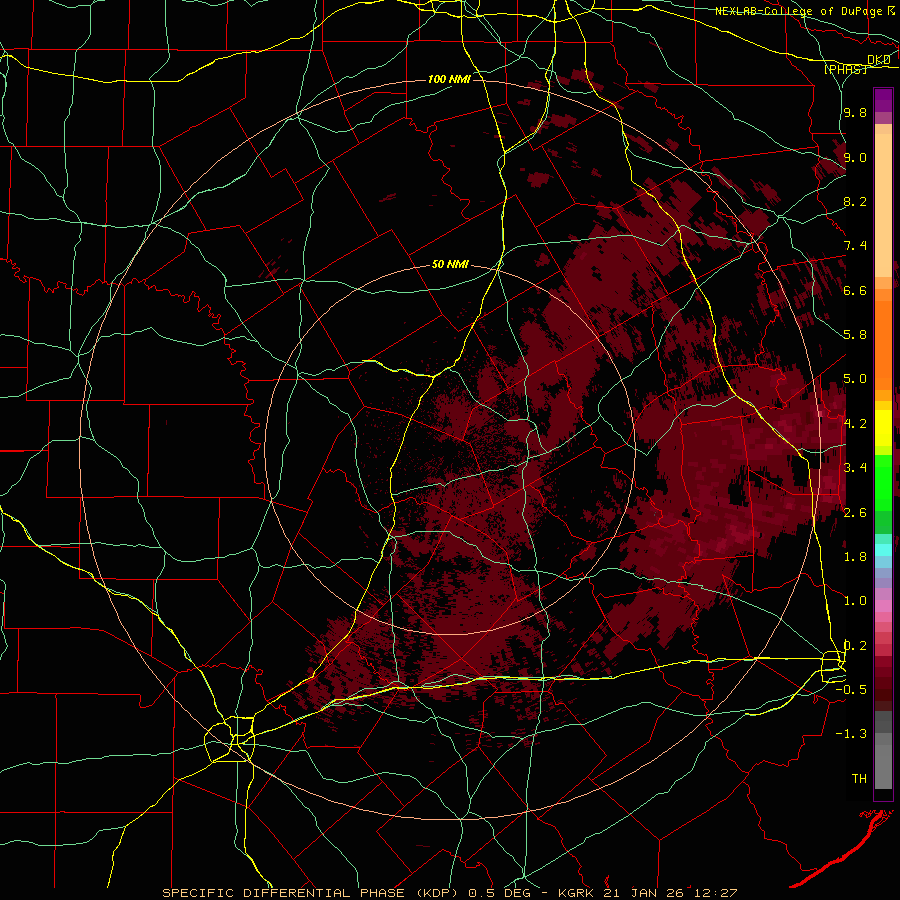Click the "NEXLAB-College of DuPage" credit text
The height and width of the screenshot is (900, 900).
800,11
